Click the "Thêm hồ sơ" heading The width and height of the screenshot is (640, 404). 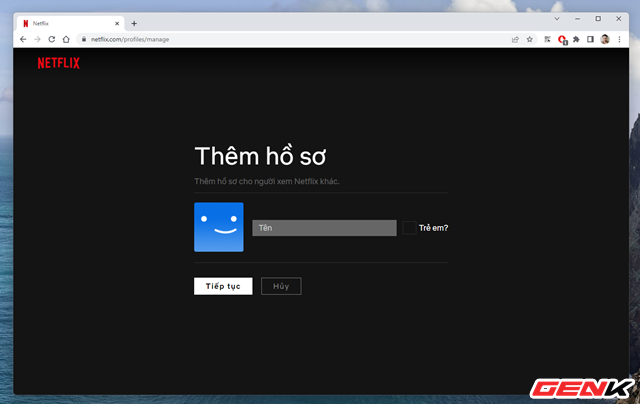260,156
